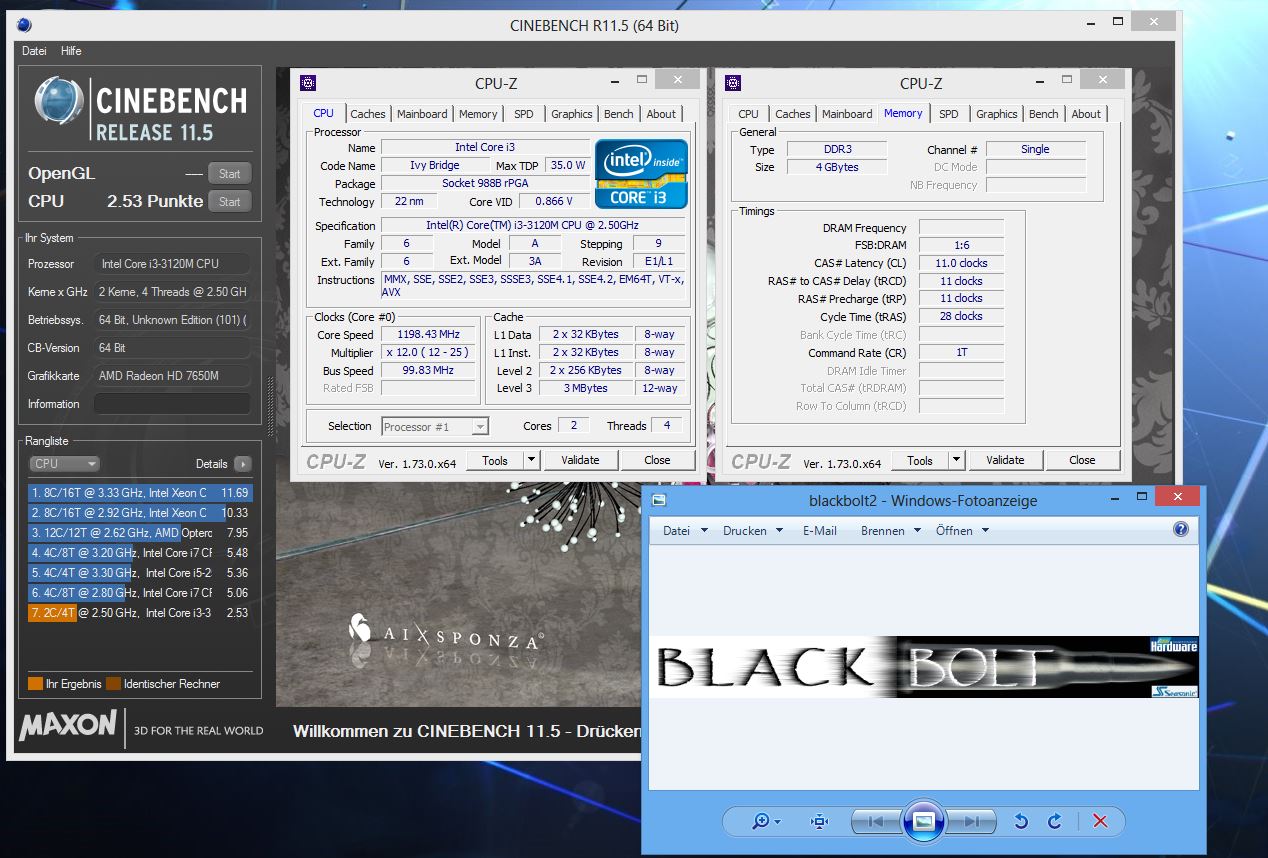Click the Black Bolt banner image
The width and height of the screenshot is (1268, 858).
coord(924,667)
